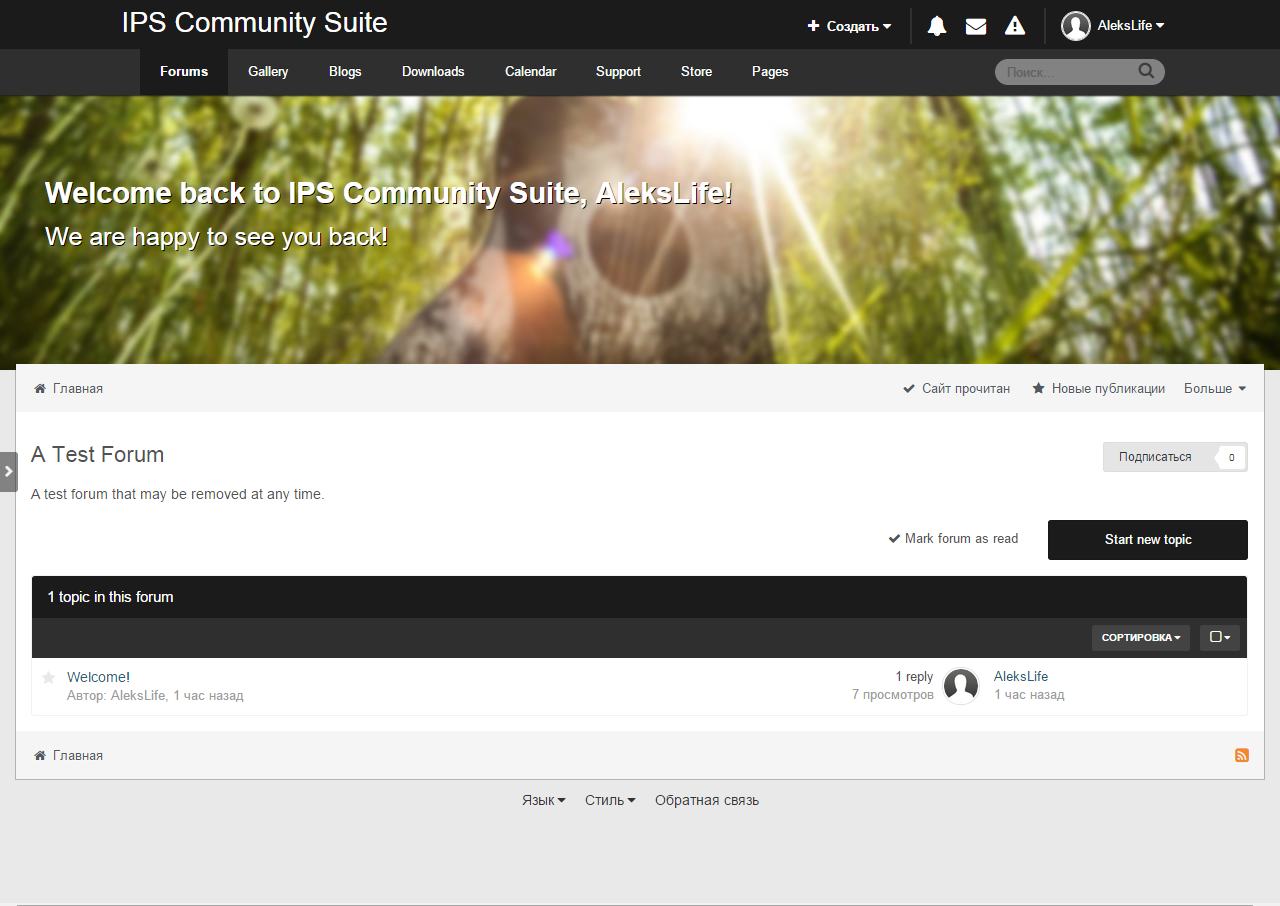Open the Calendar tab
1280x906 pixels.
tap(530, 72)
